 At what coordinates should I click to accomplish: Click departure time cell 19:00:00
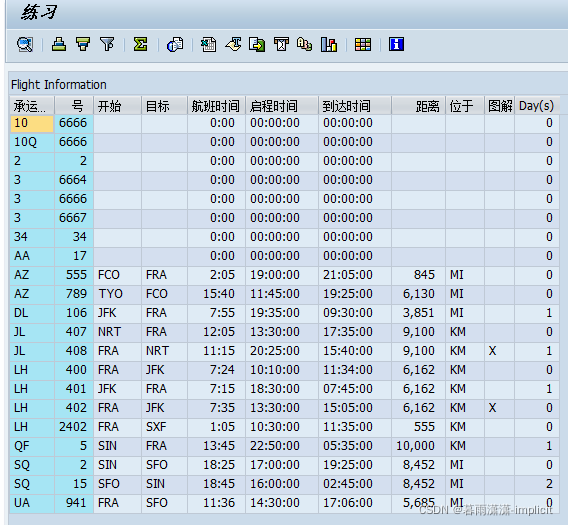282,275
